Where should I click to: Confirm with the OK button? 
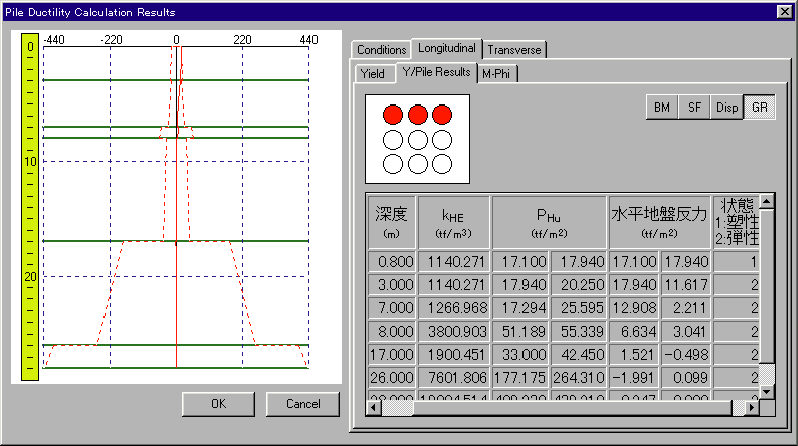click(218, 404)
